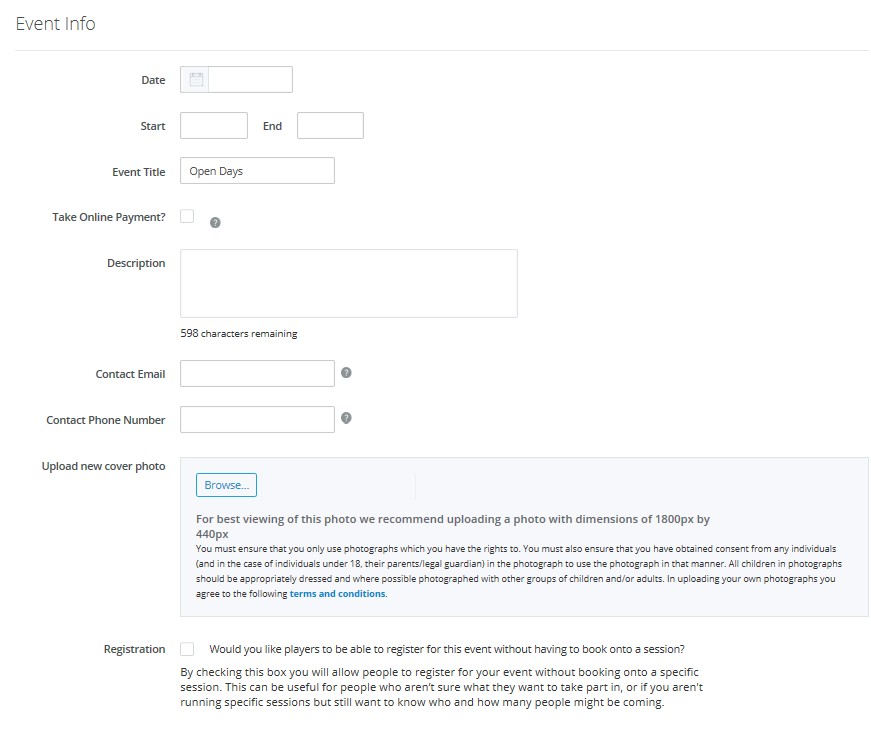This screenshot has height=730, width=871.
Task: Focus the Date input field
Action: 251,79
